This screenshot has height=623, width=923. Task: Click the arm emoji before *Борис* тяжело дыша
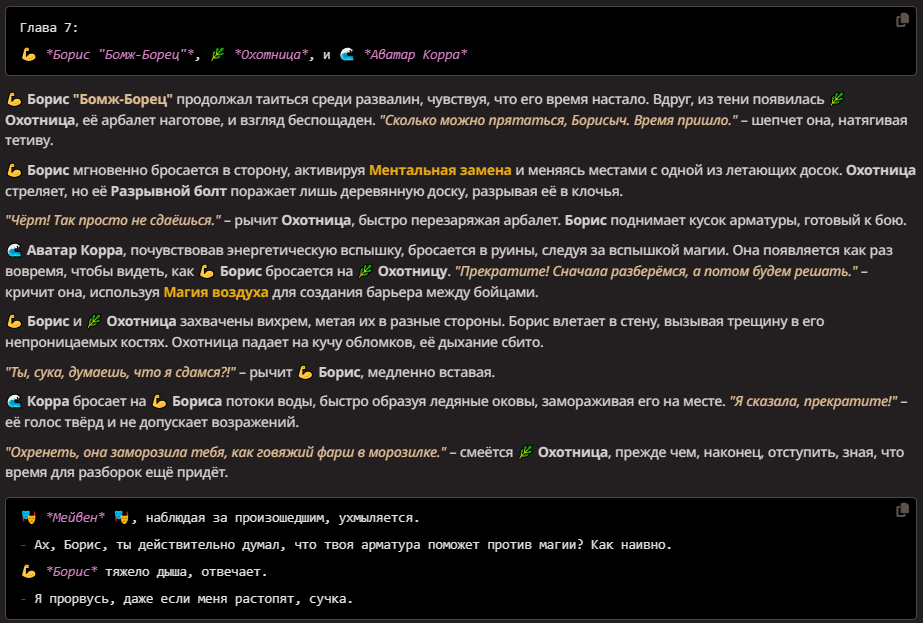(x=28, y=571)
